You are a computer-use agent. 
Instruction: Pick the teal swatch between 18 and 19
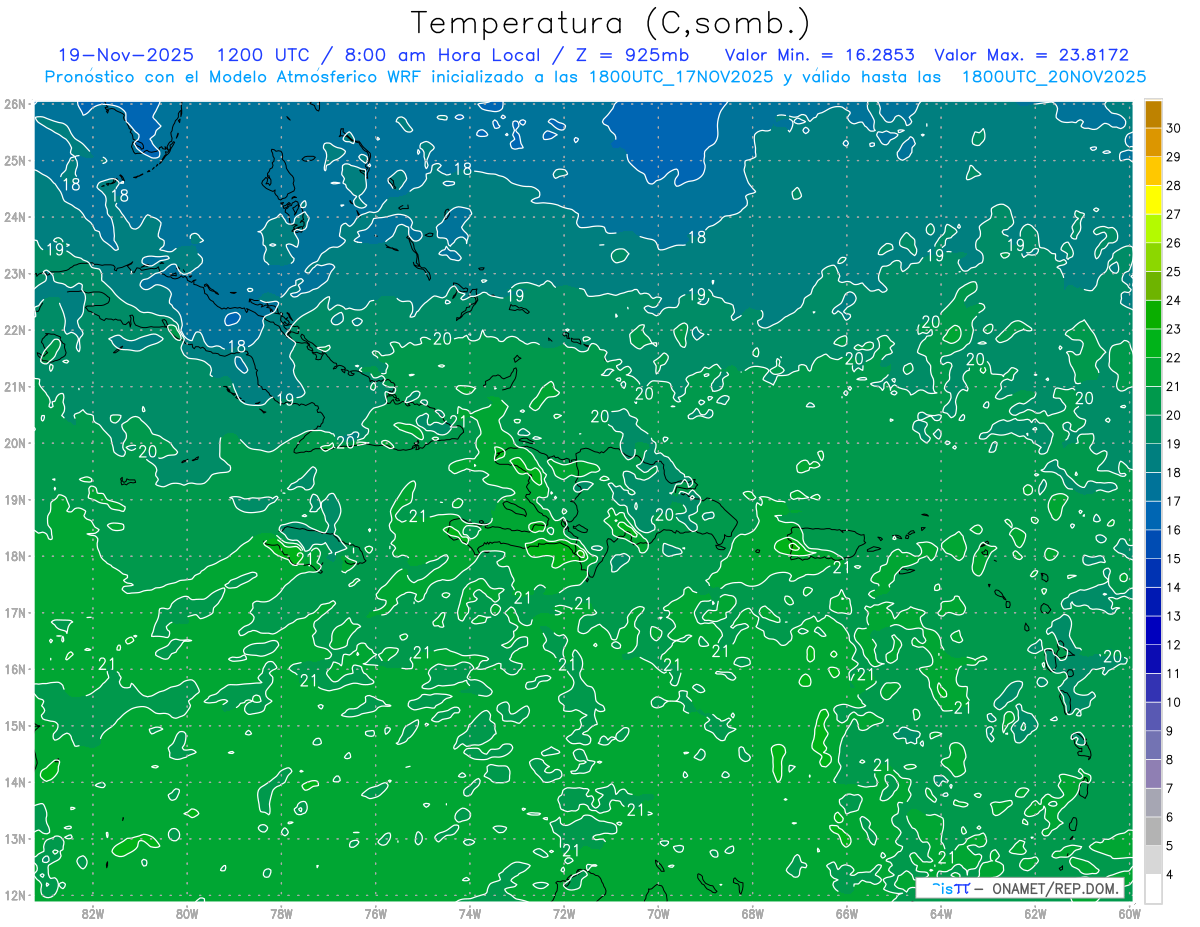point(1153,458)
